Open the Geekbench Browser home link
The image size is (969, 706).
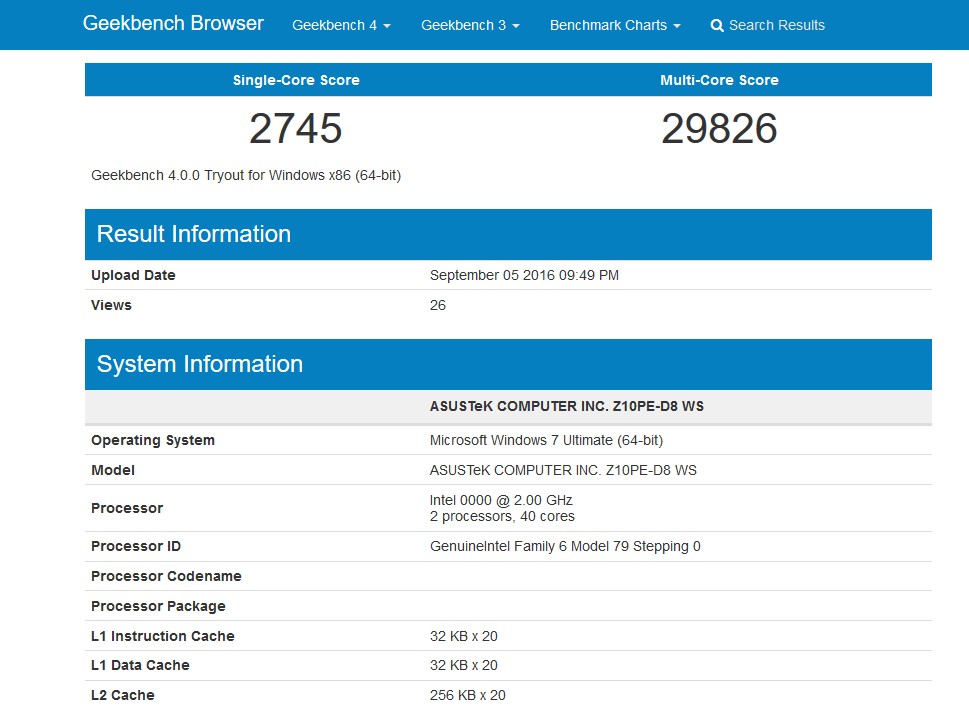[173, 23]
